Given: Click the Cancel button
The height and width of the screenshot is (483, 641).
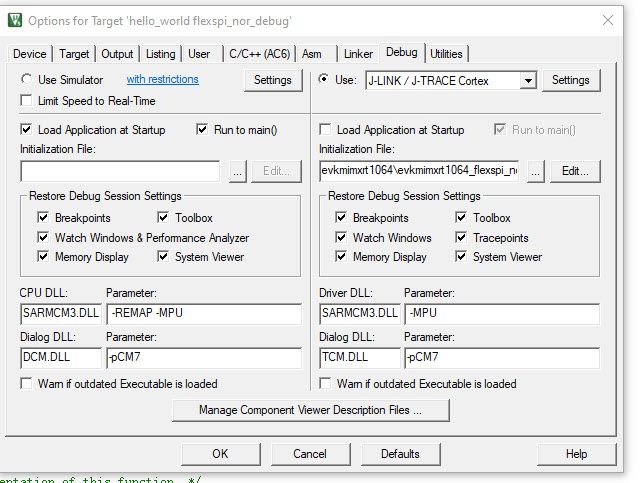Looking at the screenshot, I should point(310,454).
